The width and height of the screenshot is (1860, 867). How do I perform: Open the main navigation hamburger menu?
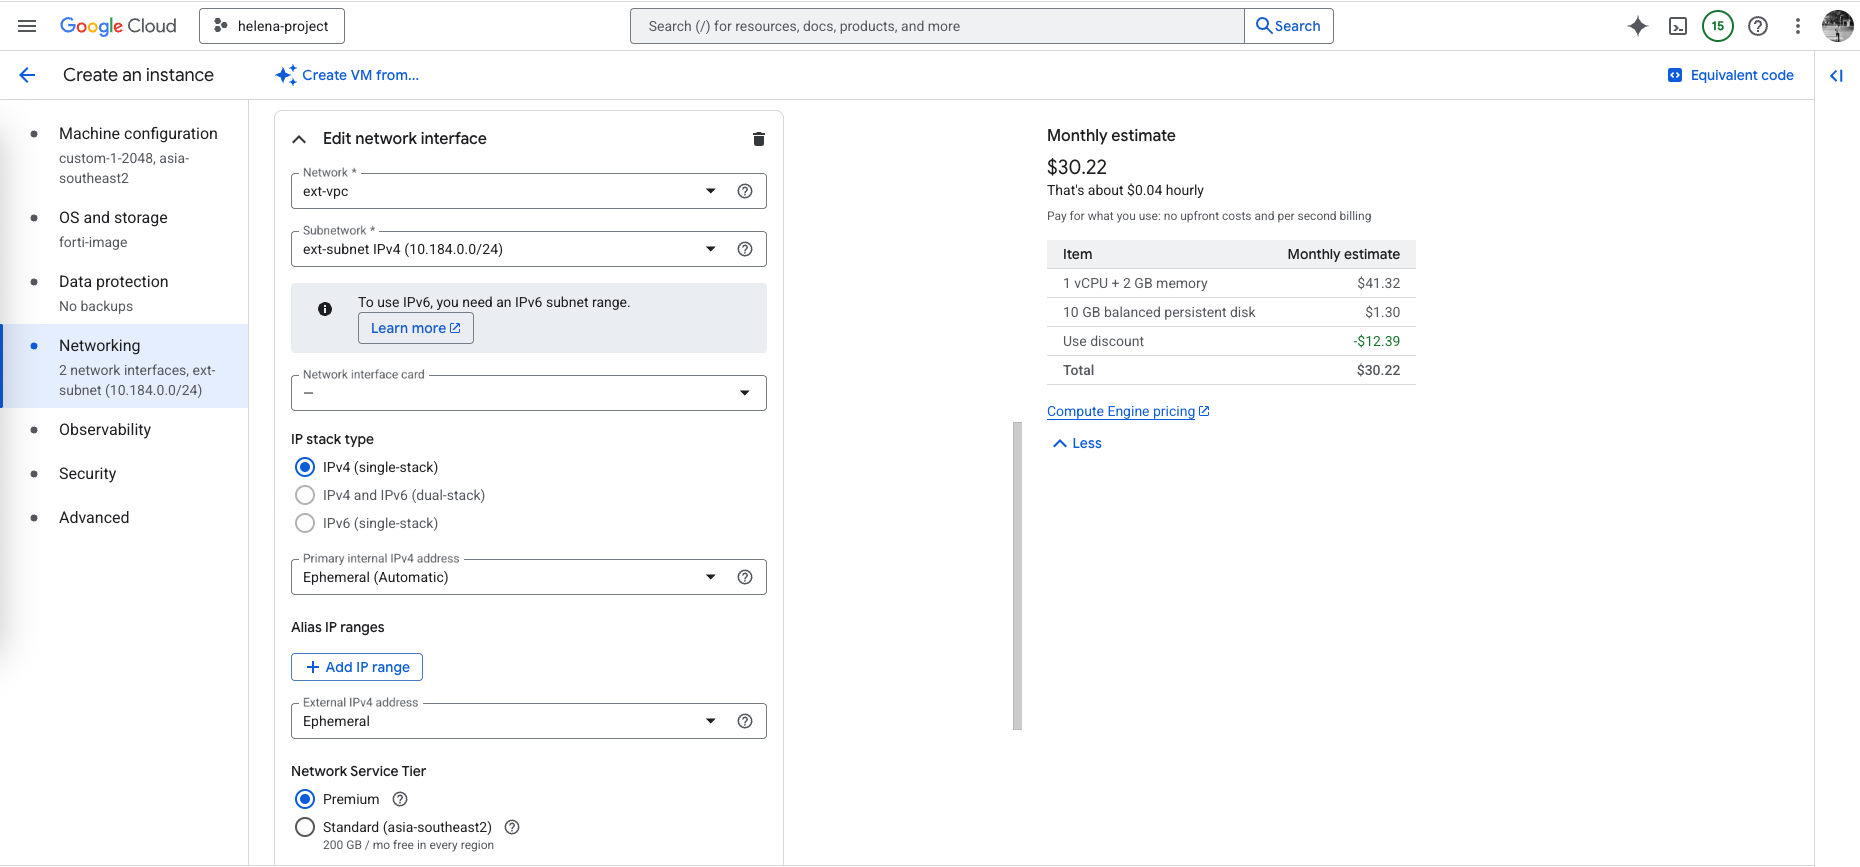tap(27, 26)
